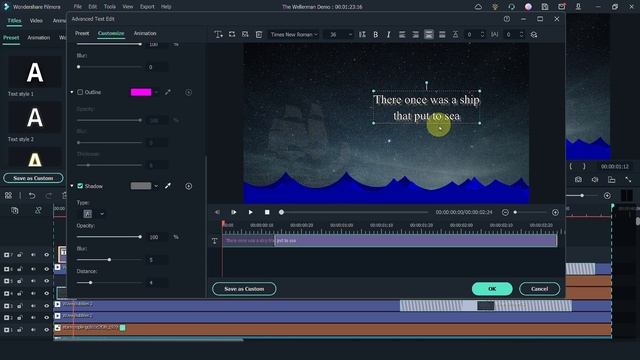640x360 pixels.
Task: Click the timeline layout grid icon
Action: click(8, 196)
